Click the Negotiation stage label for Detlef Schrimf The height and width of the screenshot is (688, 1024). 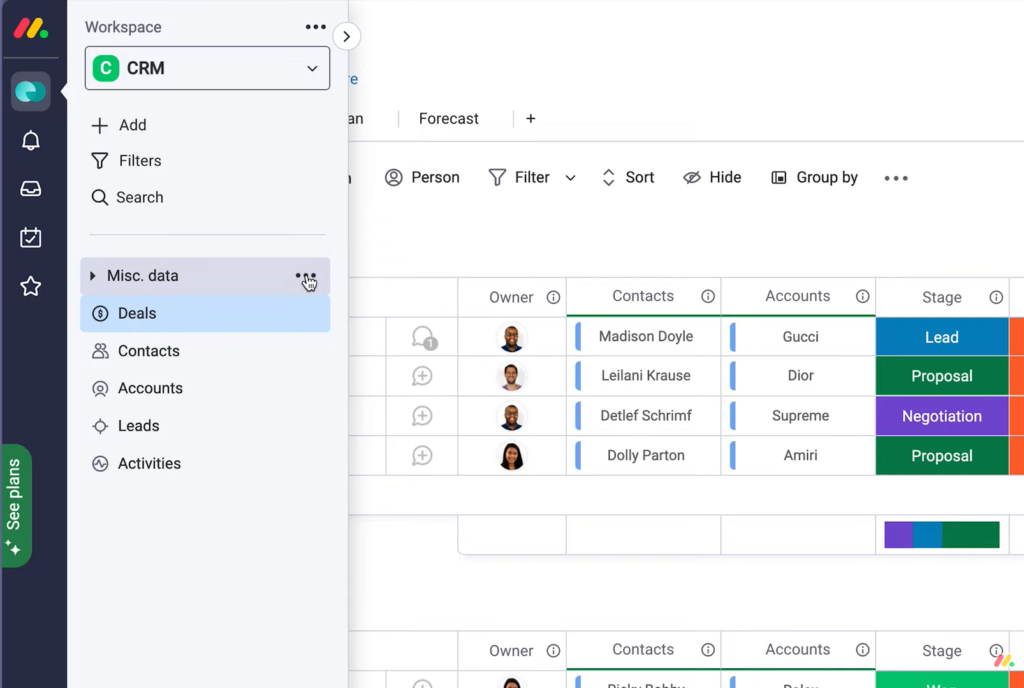(x=941, y=415)
